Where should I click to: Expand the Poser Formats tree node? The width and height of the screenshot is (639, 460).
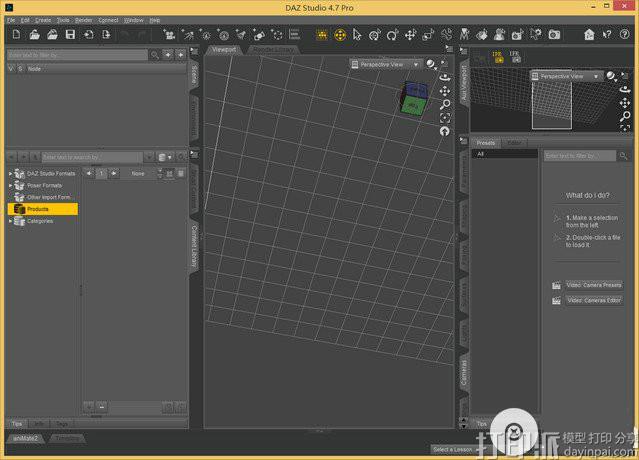[11, 185]
